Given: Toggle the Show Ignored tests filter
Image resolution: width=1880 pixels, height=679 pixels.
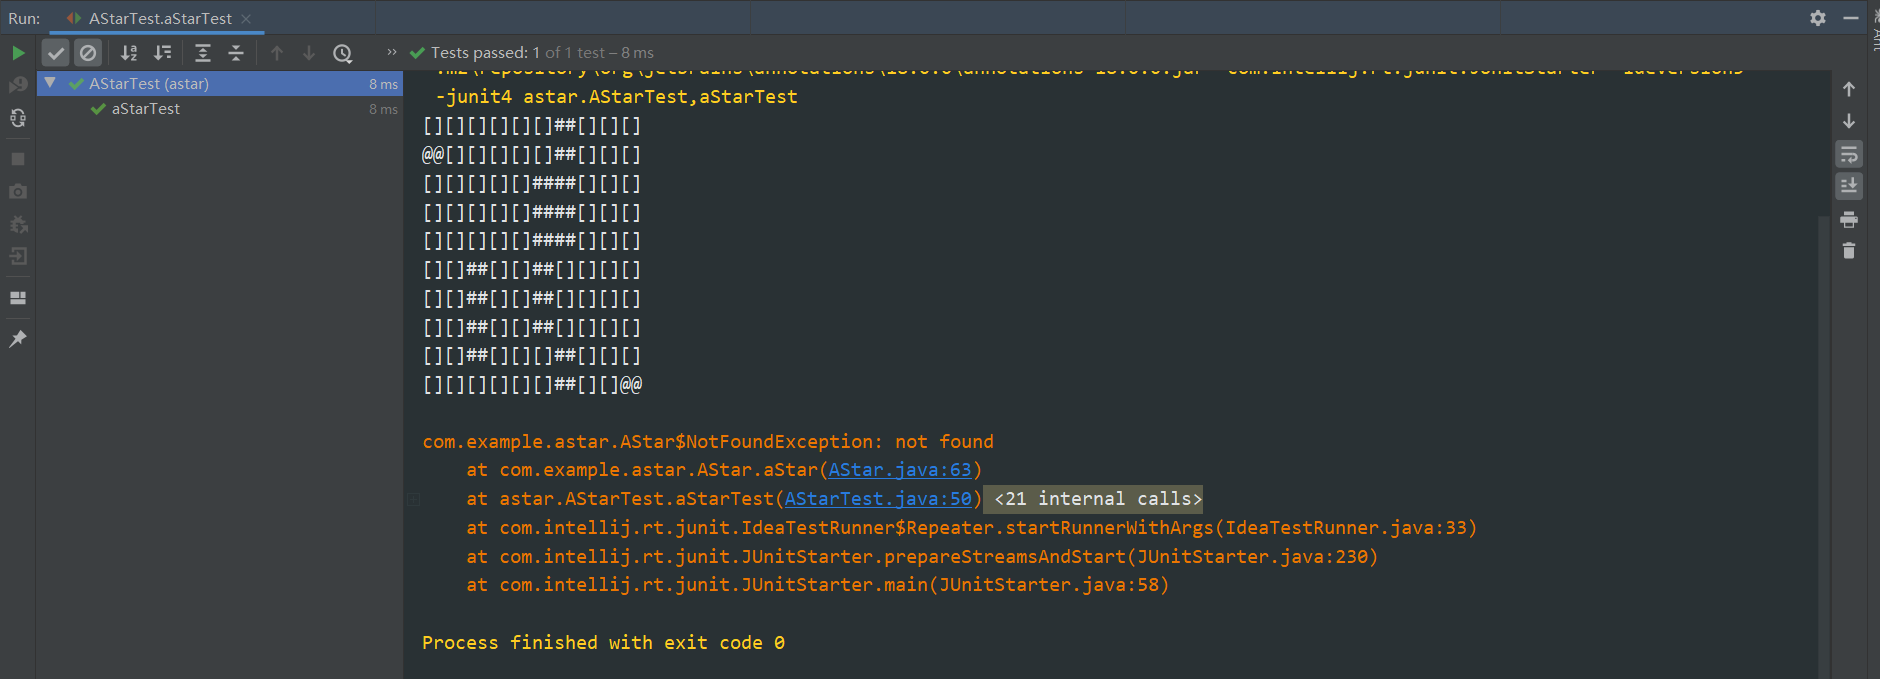Looking at the screenshot, I should coord(88,53).
